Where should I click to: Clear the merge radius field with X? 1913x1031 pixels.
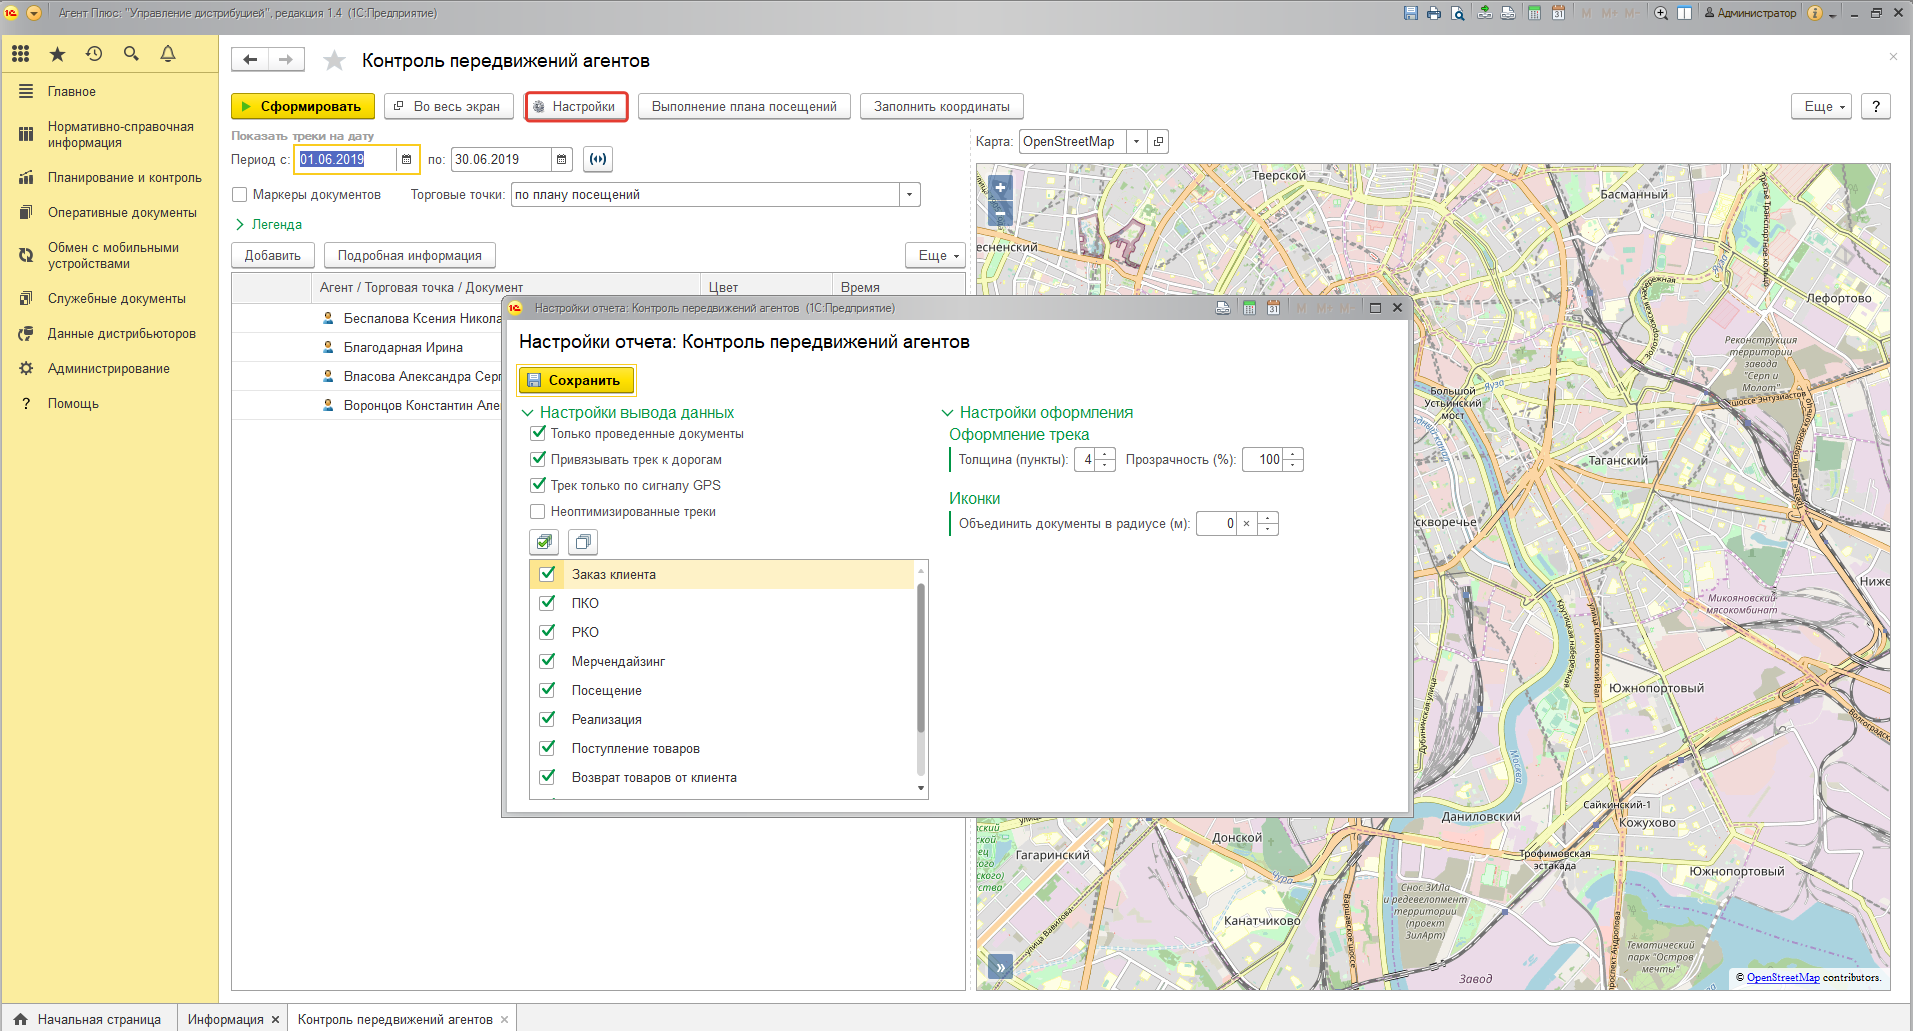click(x=1246, y=524)
